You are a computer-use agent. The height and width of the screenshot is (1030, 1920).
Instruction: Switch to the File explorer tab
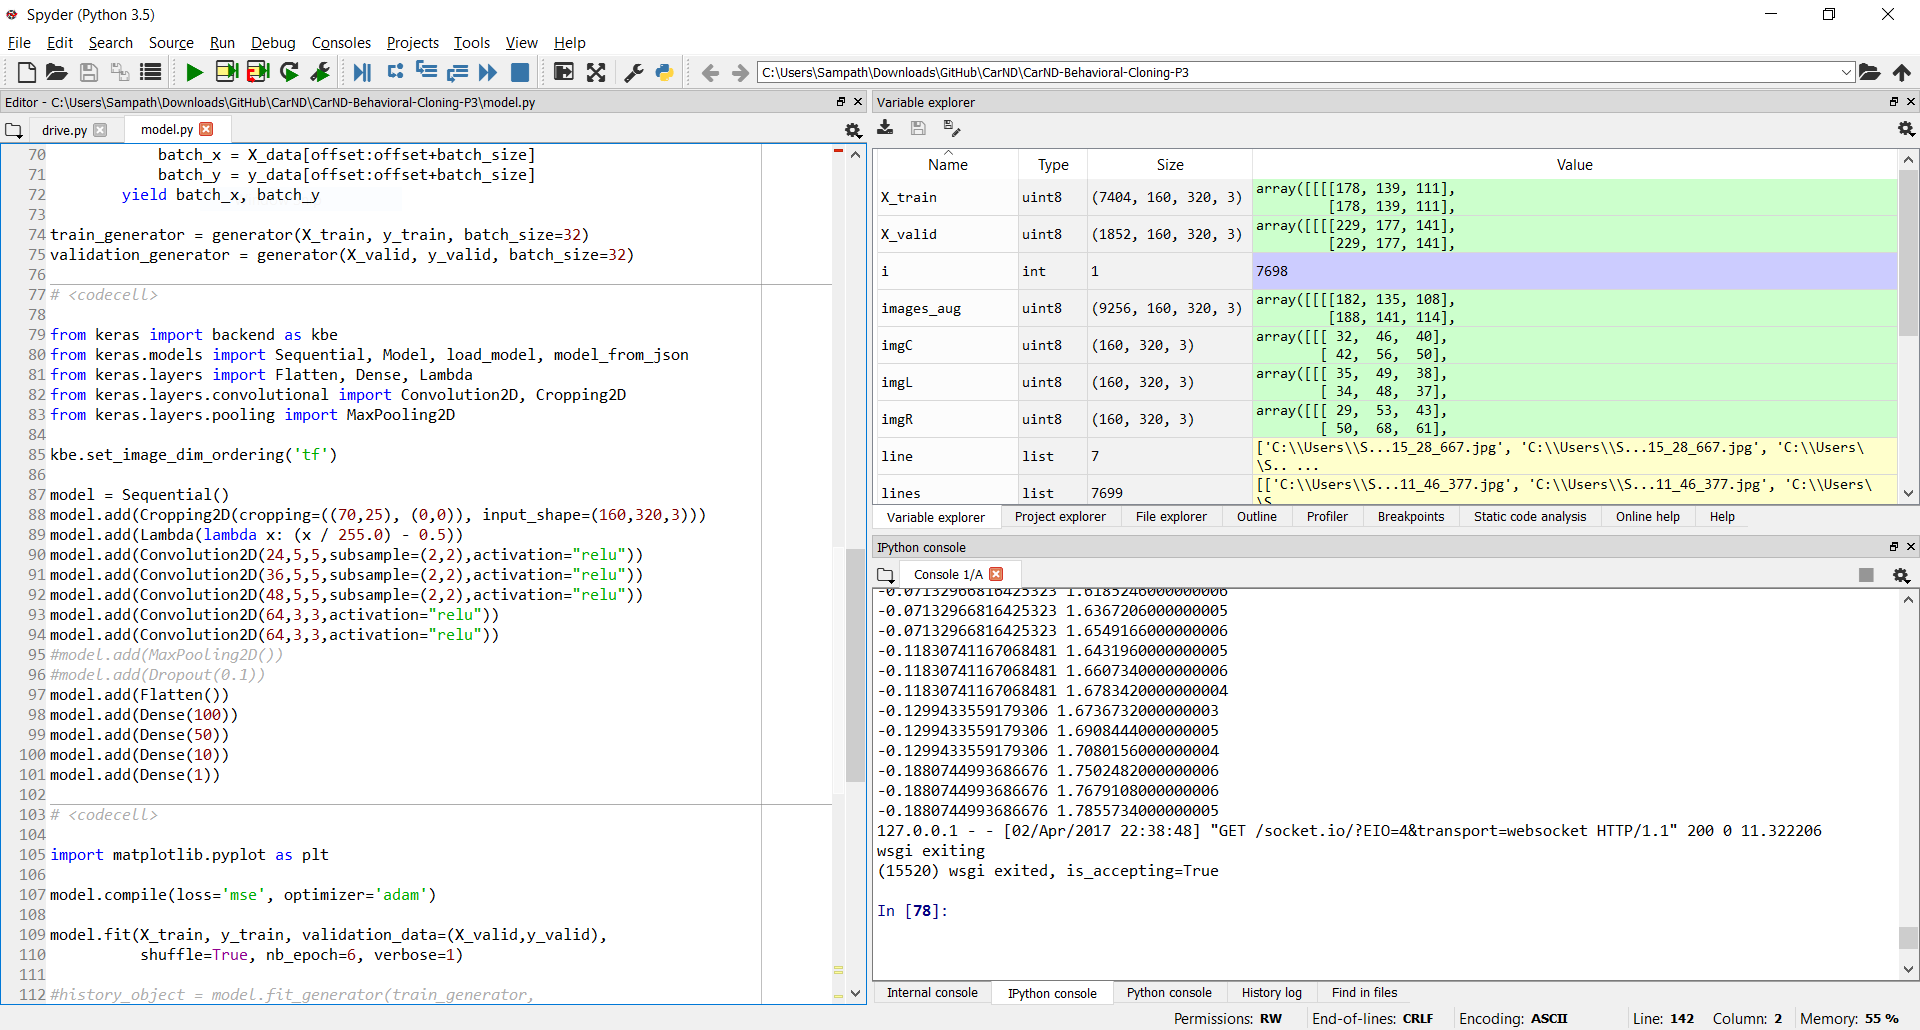[x=1171, y=517]
